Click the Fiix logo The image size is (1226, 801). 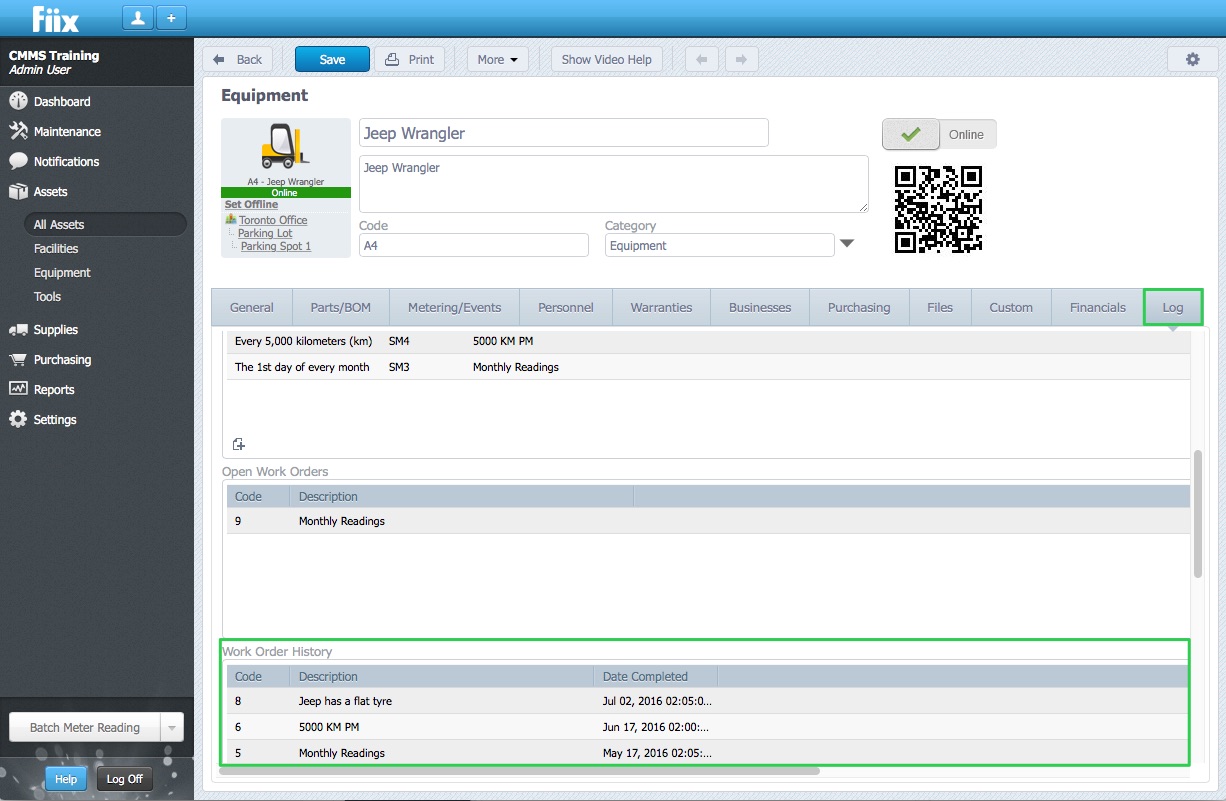(55, 18)
